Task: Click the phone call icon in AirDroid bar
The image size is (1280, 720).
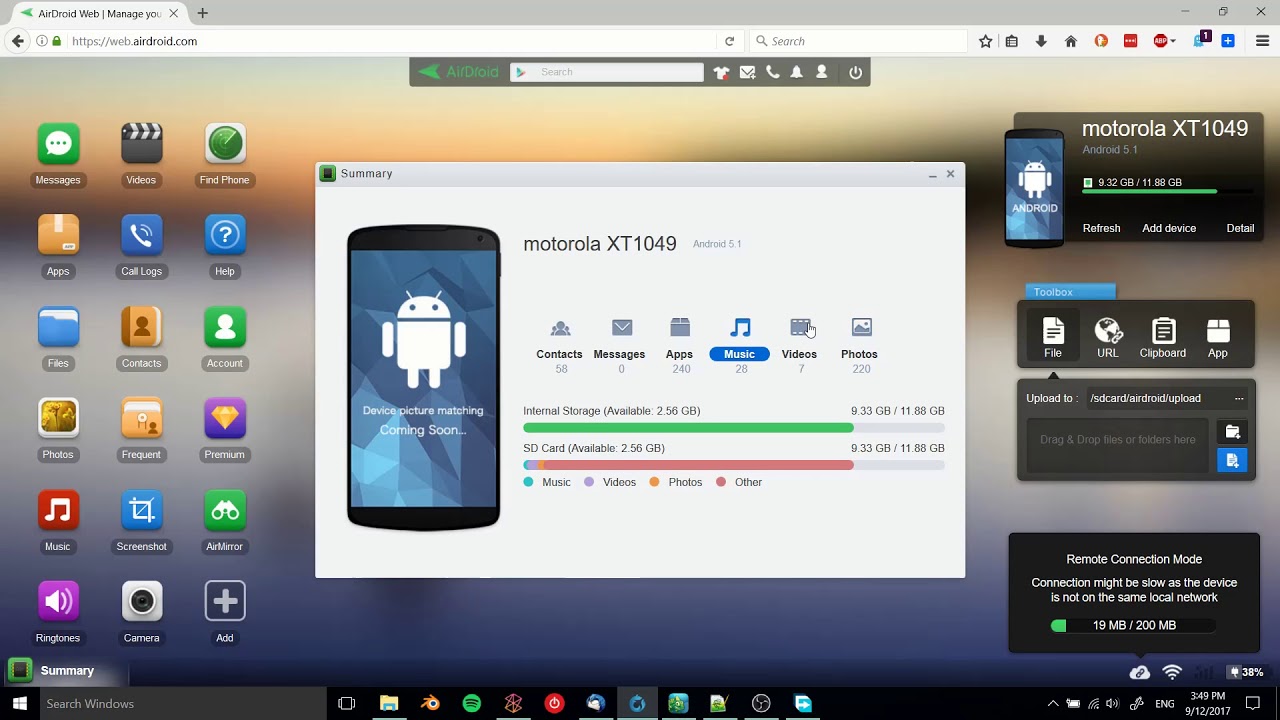Action: pos(772,72)
